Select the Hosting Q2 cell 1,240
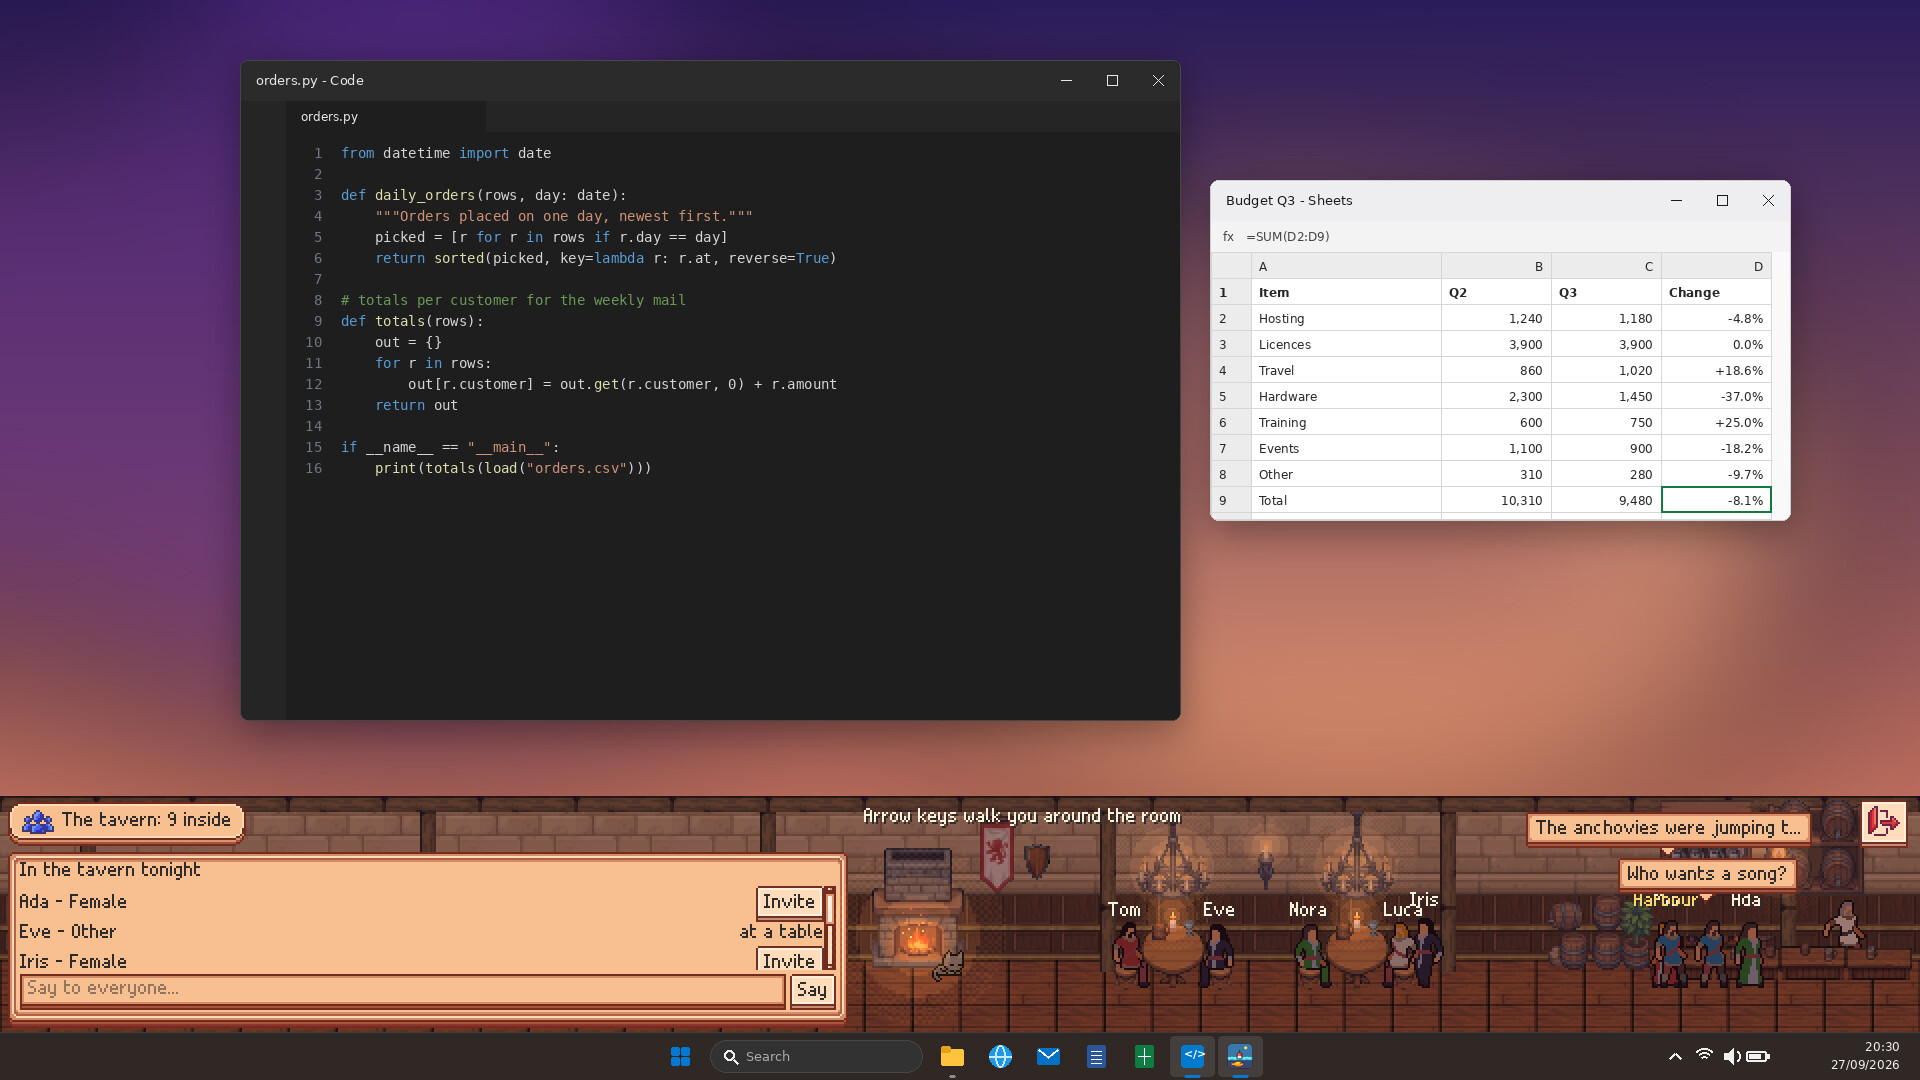 point(1496,318)
